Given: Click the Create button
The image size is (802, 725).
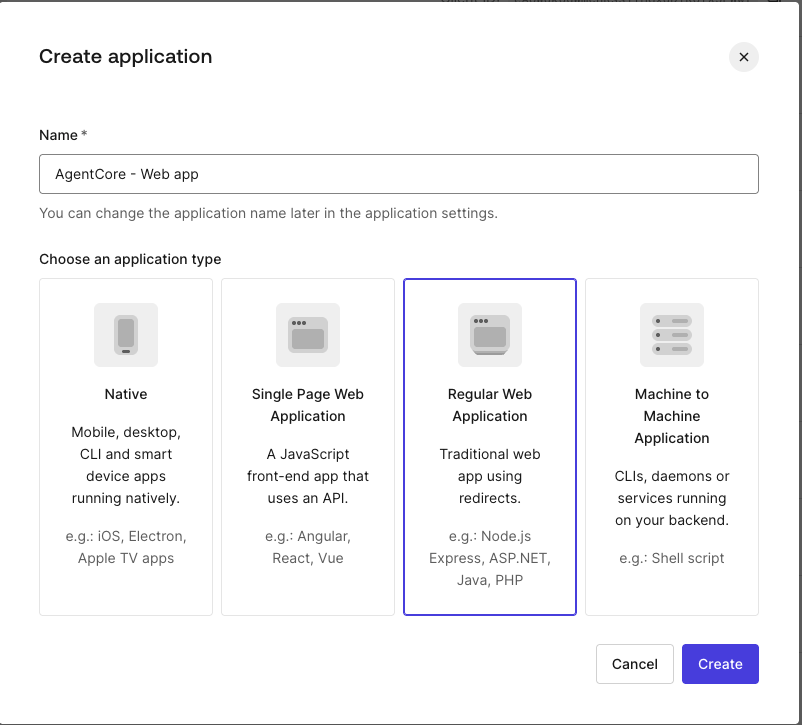Looking at the screenshot, I should tap(720, 663).
